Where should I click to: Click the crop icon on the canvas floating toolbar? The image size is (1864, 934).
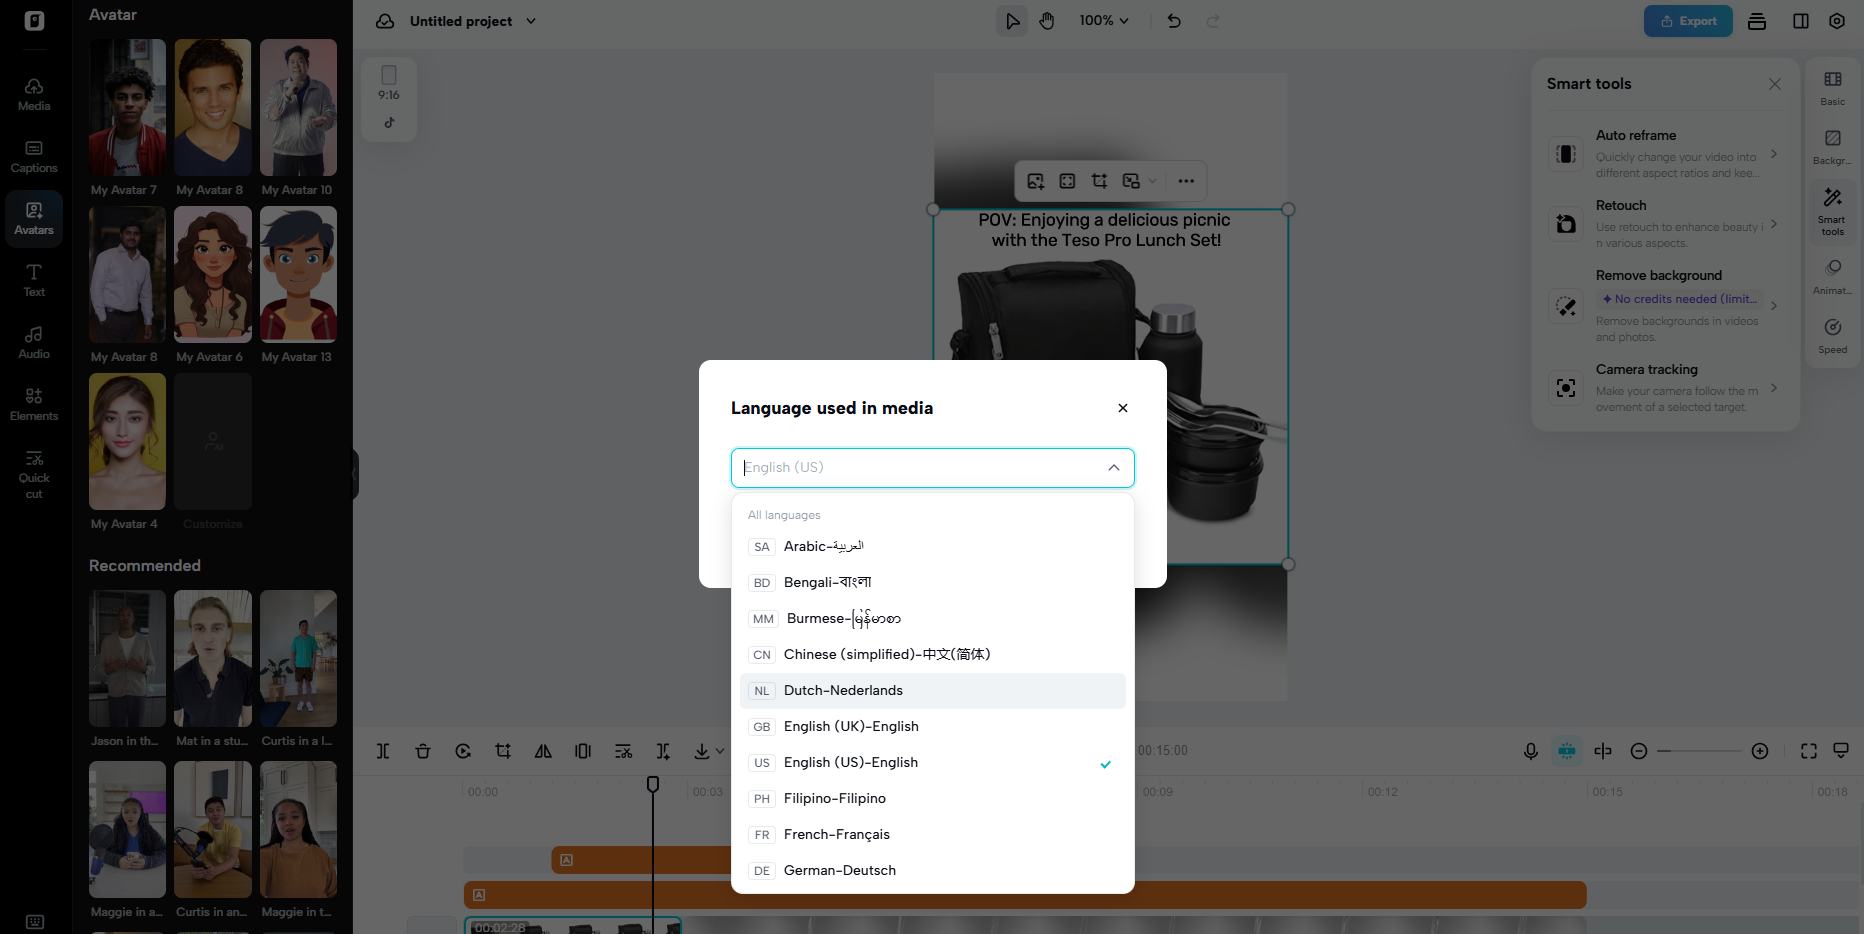[x=1100, y=181]
